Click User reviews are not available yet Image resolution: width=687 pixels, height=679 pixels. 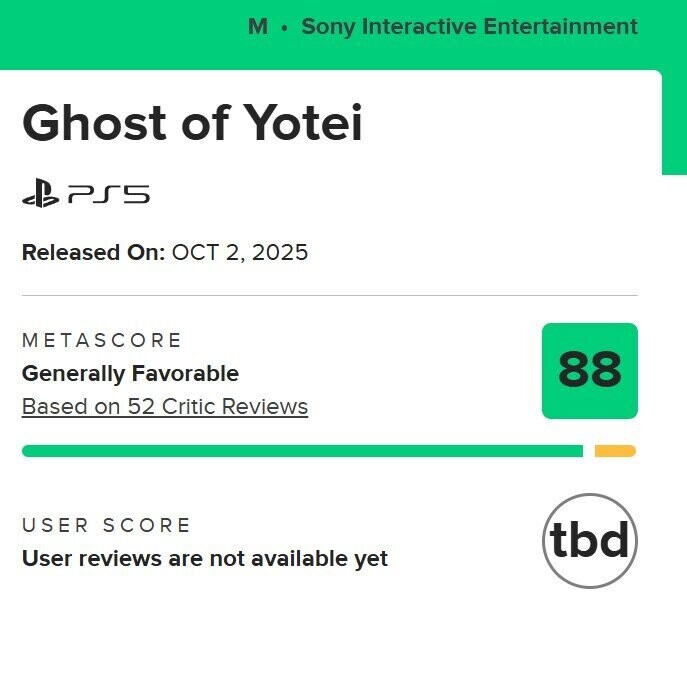coord(205,559)
